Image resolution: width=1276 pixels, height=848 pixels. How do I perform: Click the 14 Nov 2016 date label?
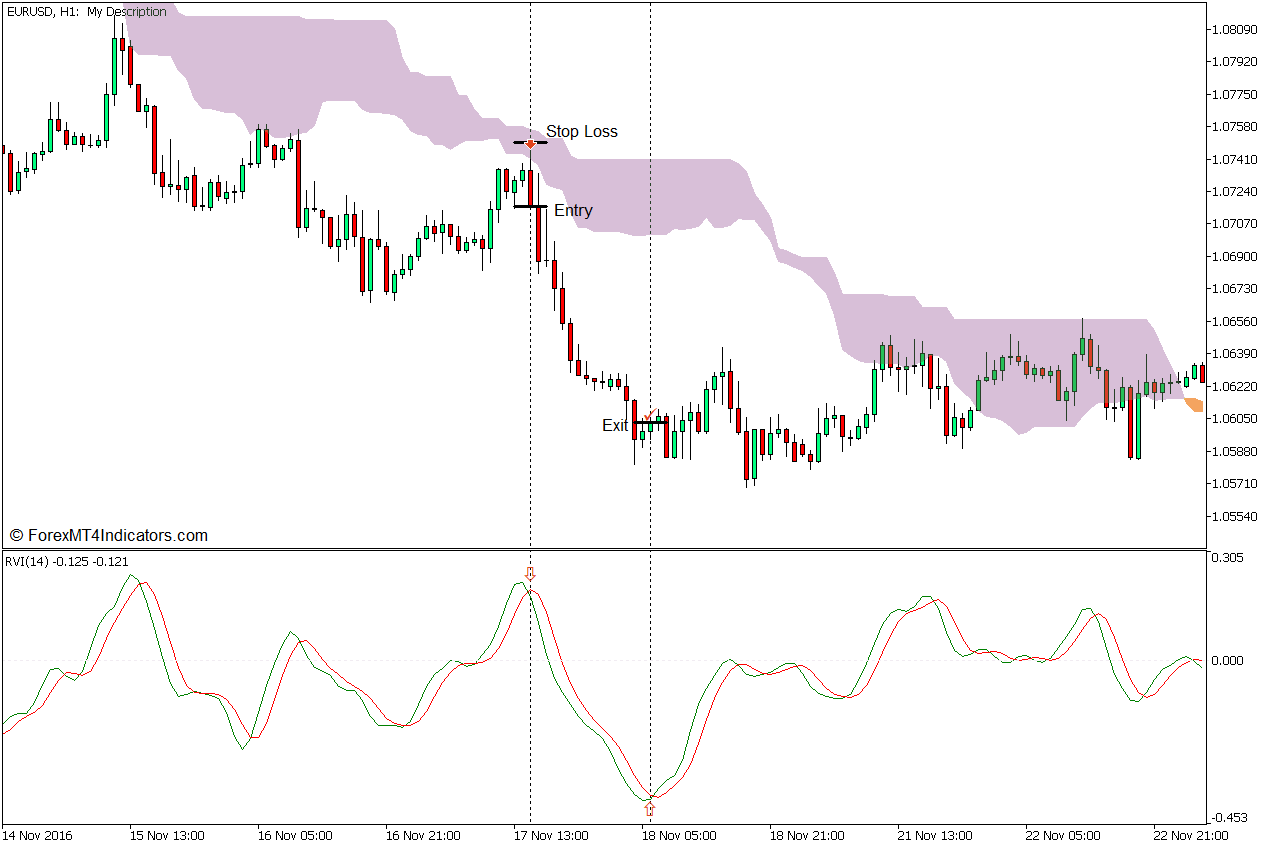[x=37, y=835]
